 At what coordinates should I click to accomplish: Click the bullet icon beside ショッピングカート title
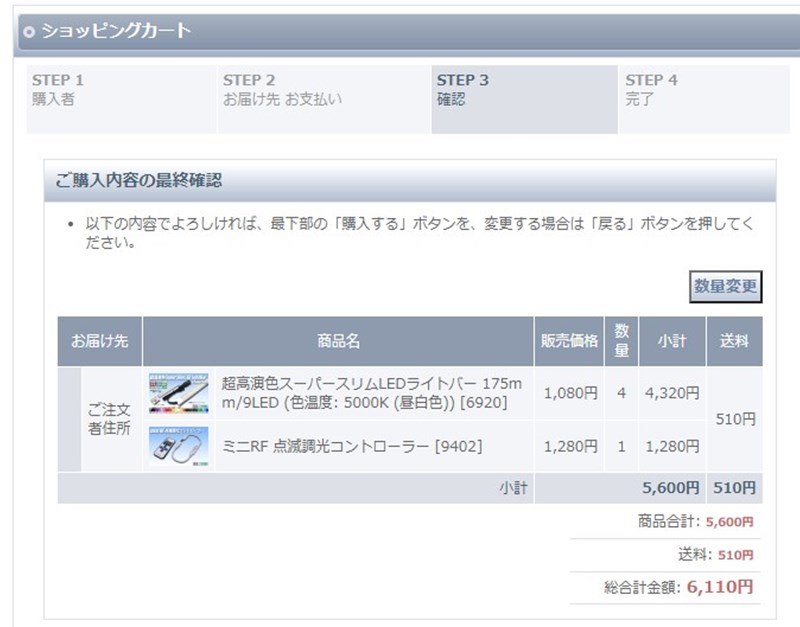click(29, 32)
